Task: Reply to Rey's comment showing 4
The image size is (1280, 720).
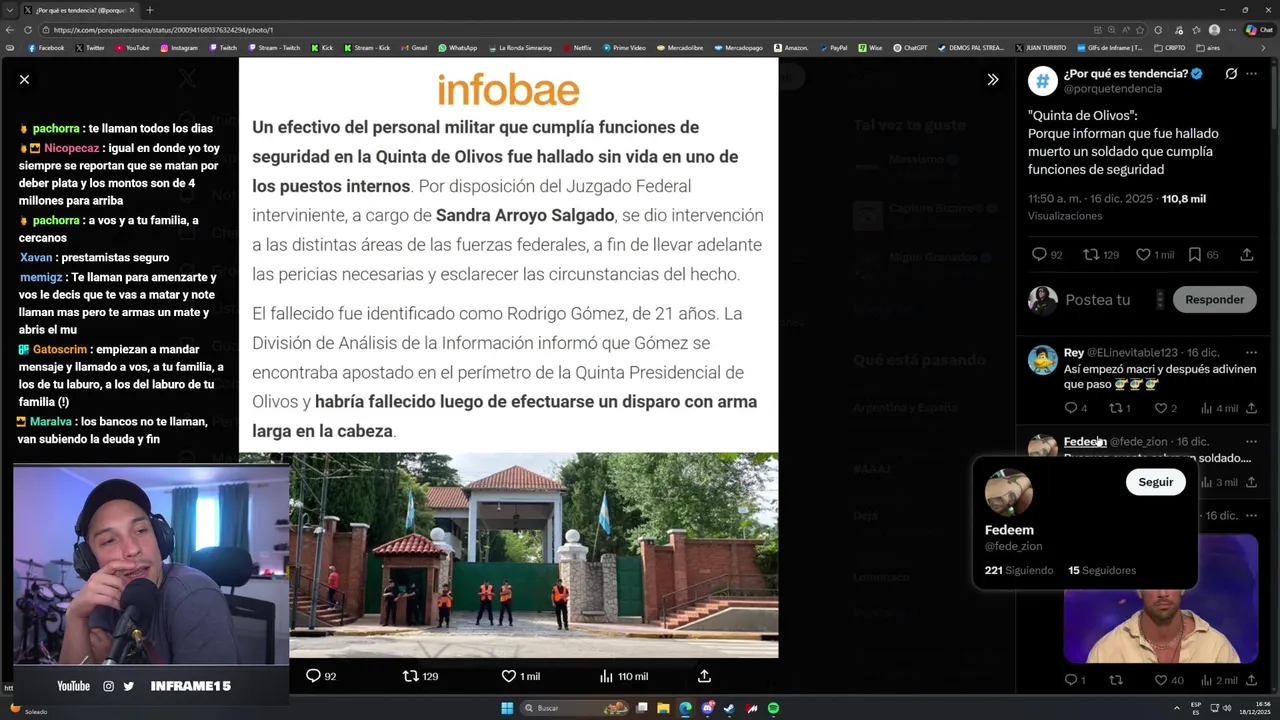Action: click(1076, 408)
